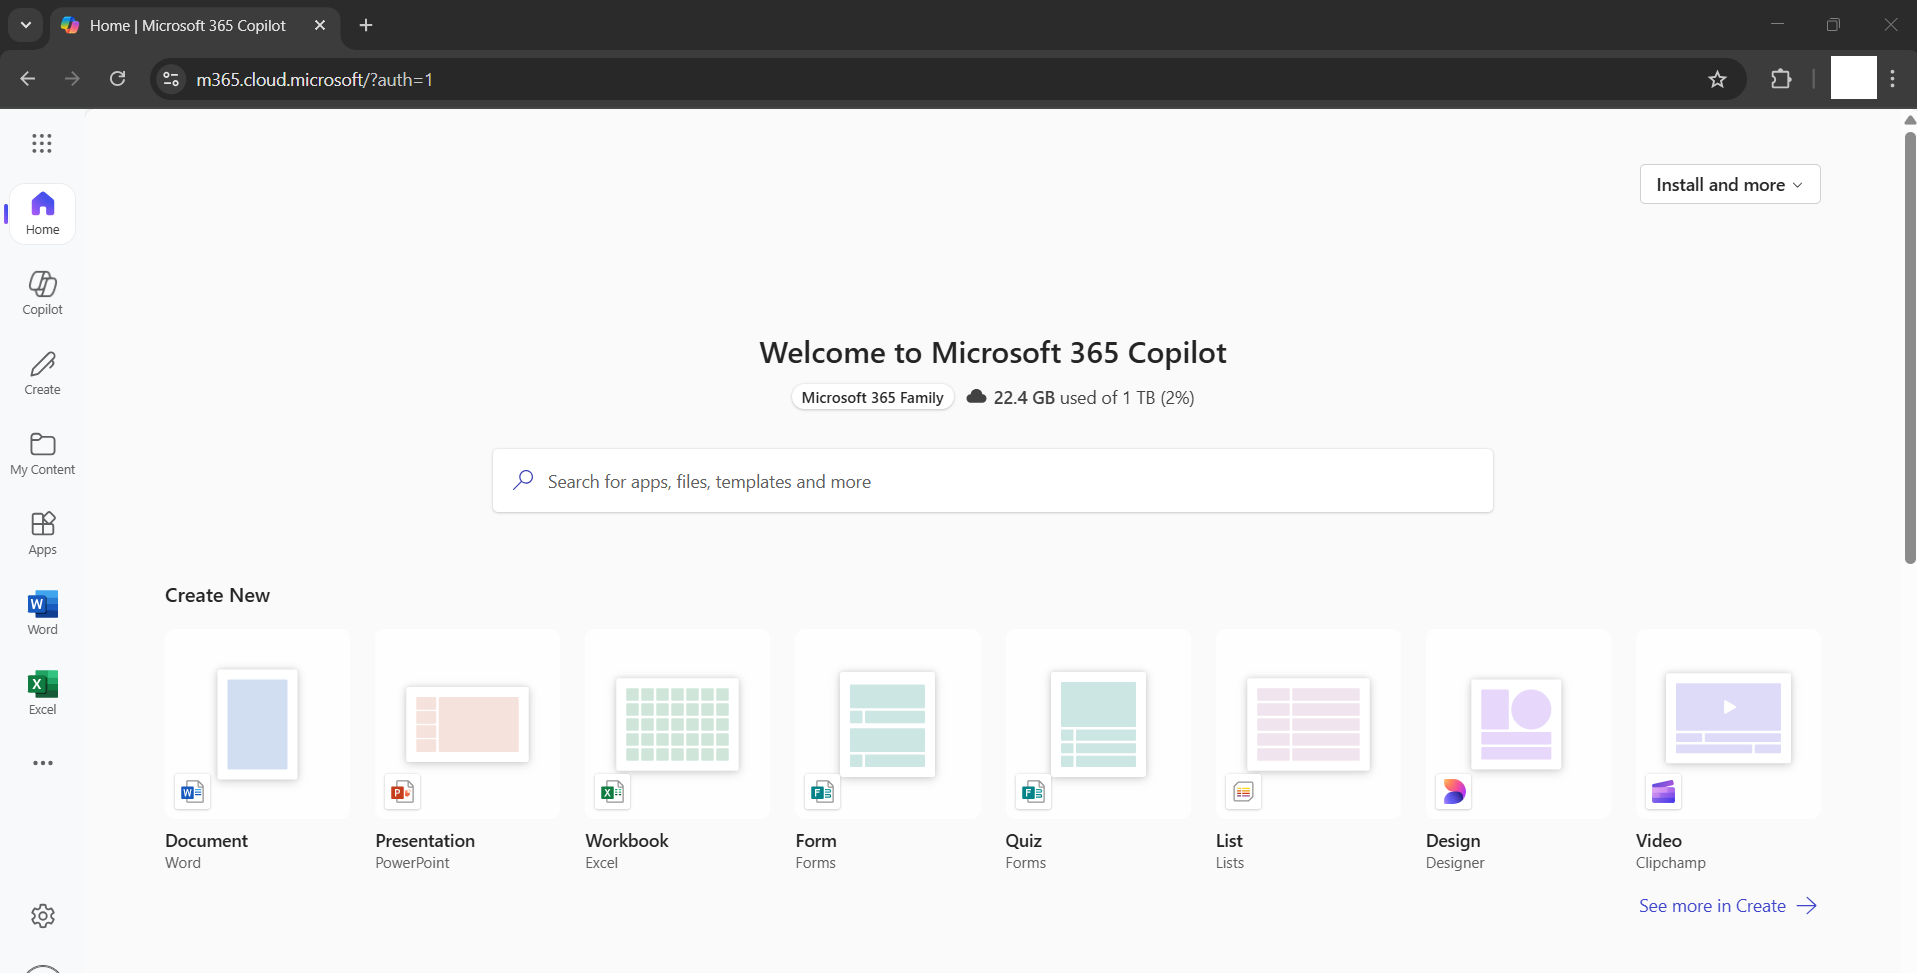Create a new Clipchamp Video thumbnail
This screenshot has width=1917, height=973.
click(x=1728, y=718)
